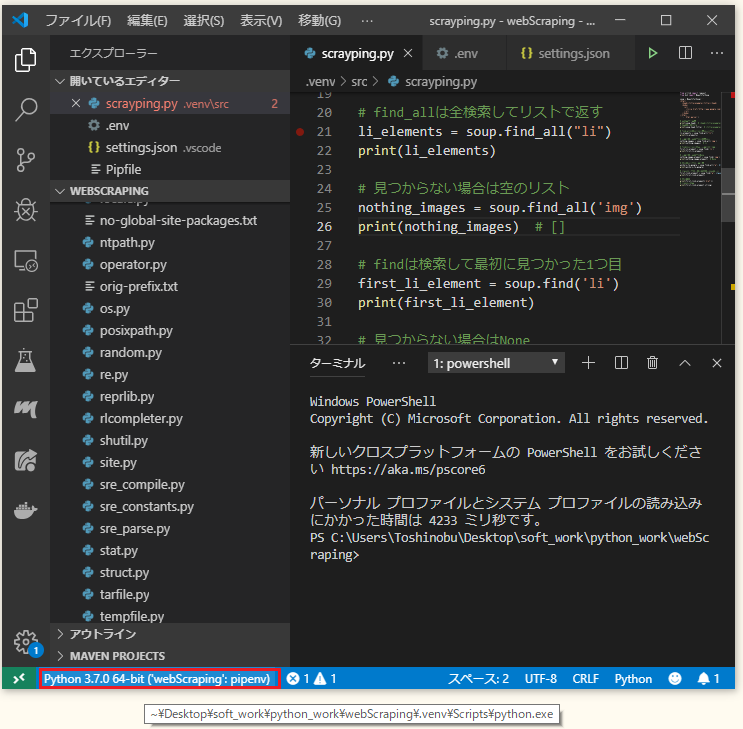Image resolution: width=743 pixels, height=729 pixels.
Task: Open the Live Share arrow icon
Action: tap(26, 460)
